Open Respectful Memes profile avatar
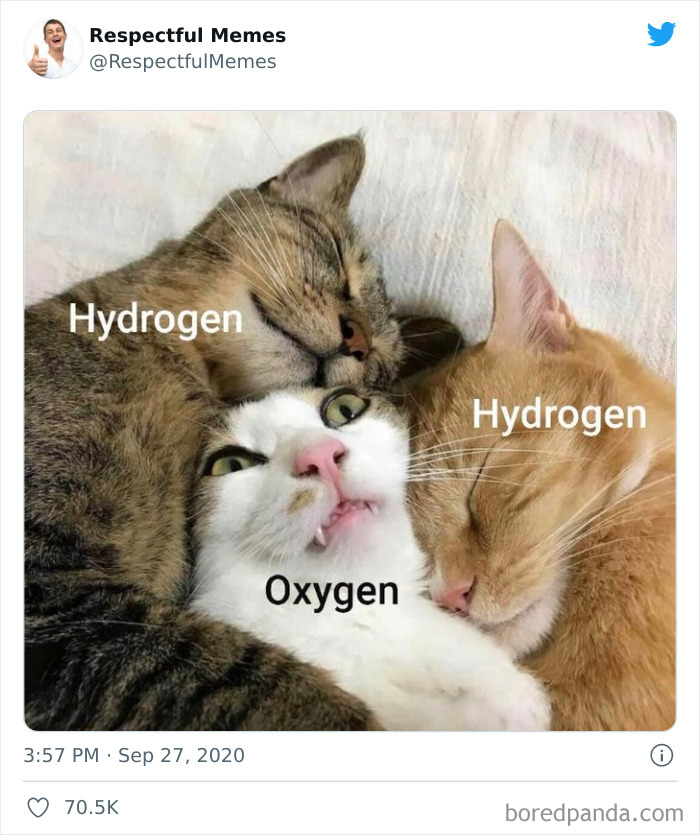The image size is (700, 835). coord(53,48)
